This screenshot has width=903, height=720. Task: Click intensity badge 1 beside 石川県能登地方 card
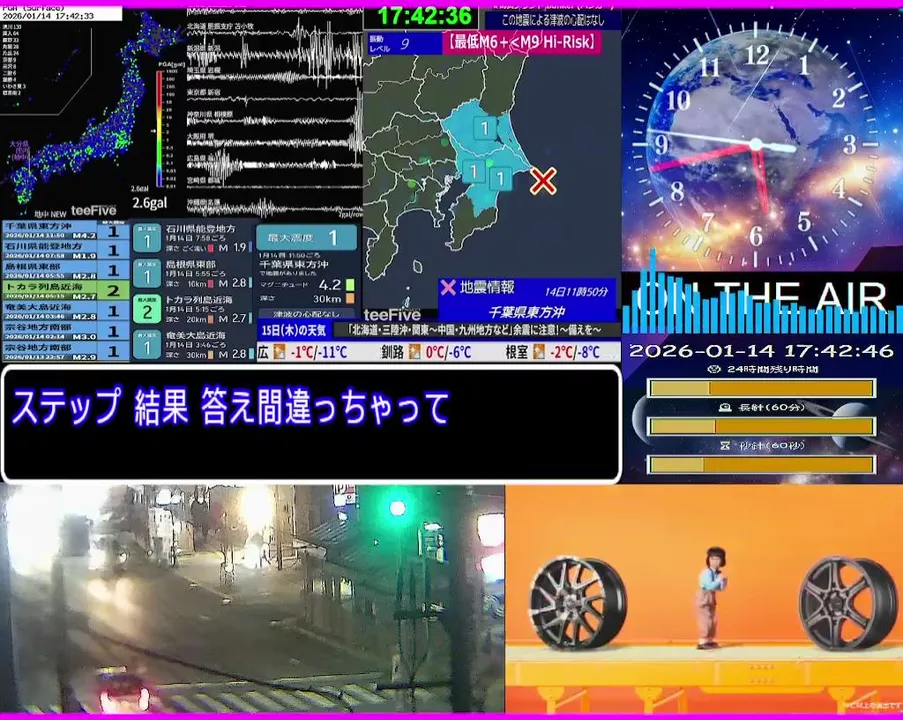(x=147, y=238)
